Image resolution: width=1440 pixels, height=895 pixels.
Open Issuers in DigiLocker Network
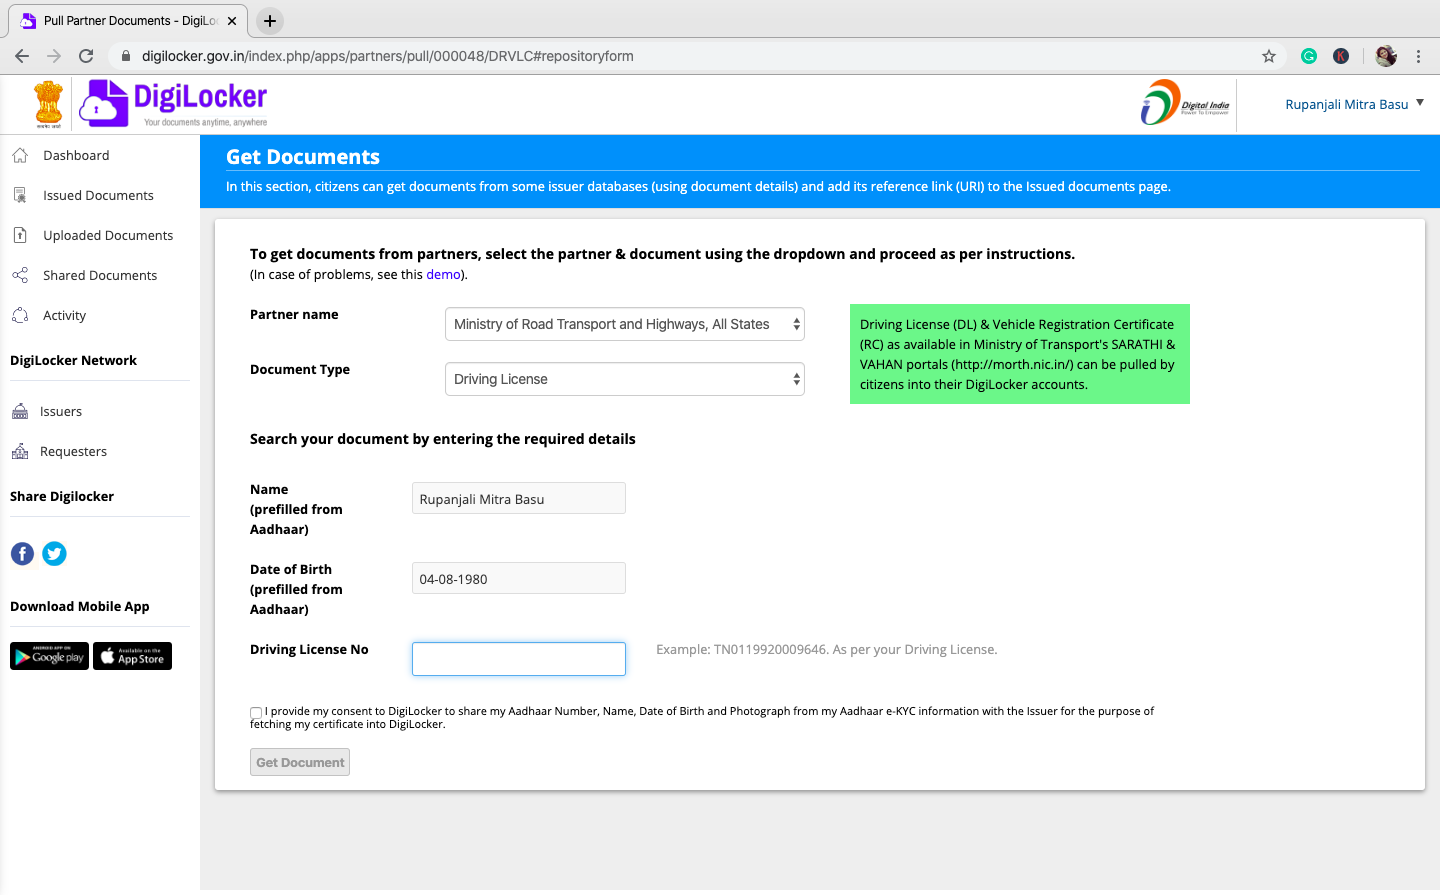[61, 411]
